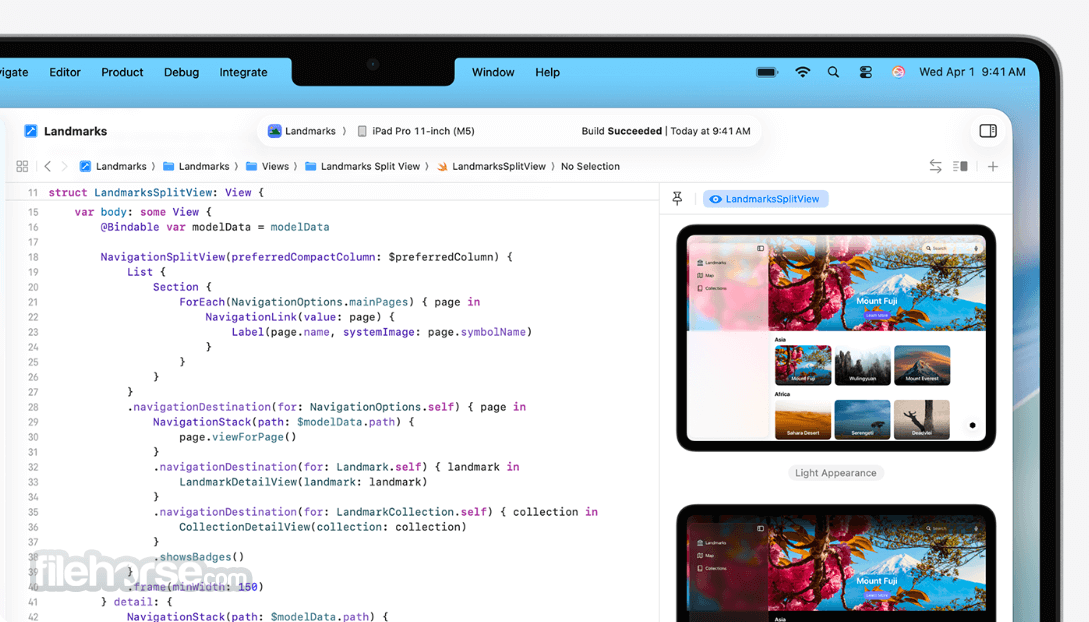Click struct LandmarksSplitView declaration line
Screen dimensions: 1089x622
(156, 192)
